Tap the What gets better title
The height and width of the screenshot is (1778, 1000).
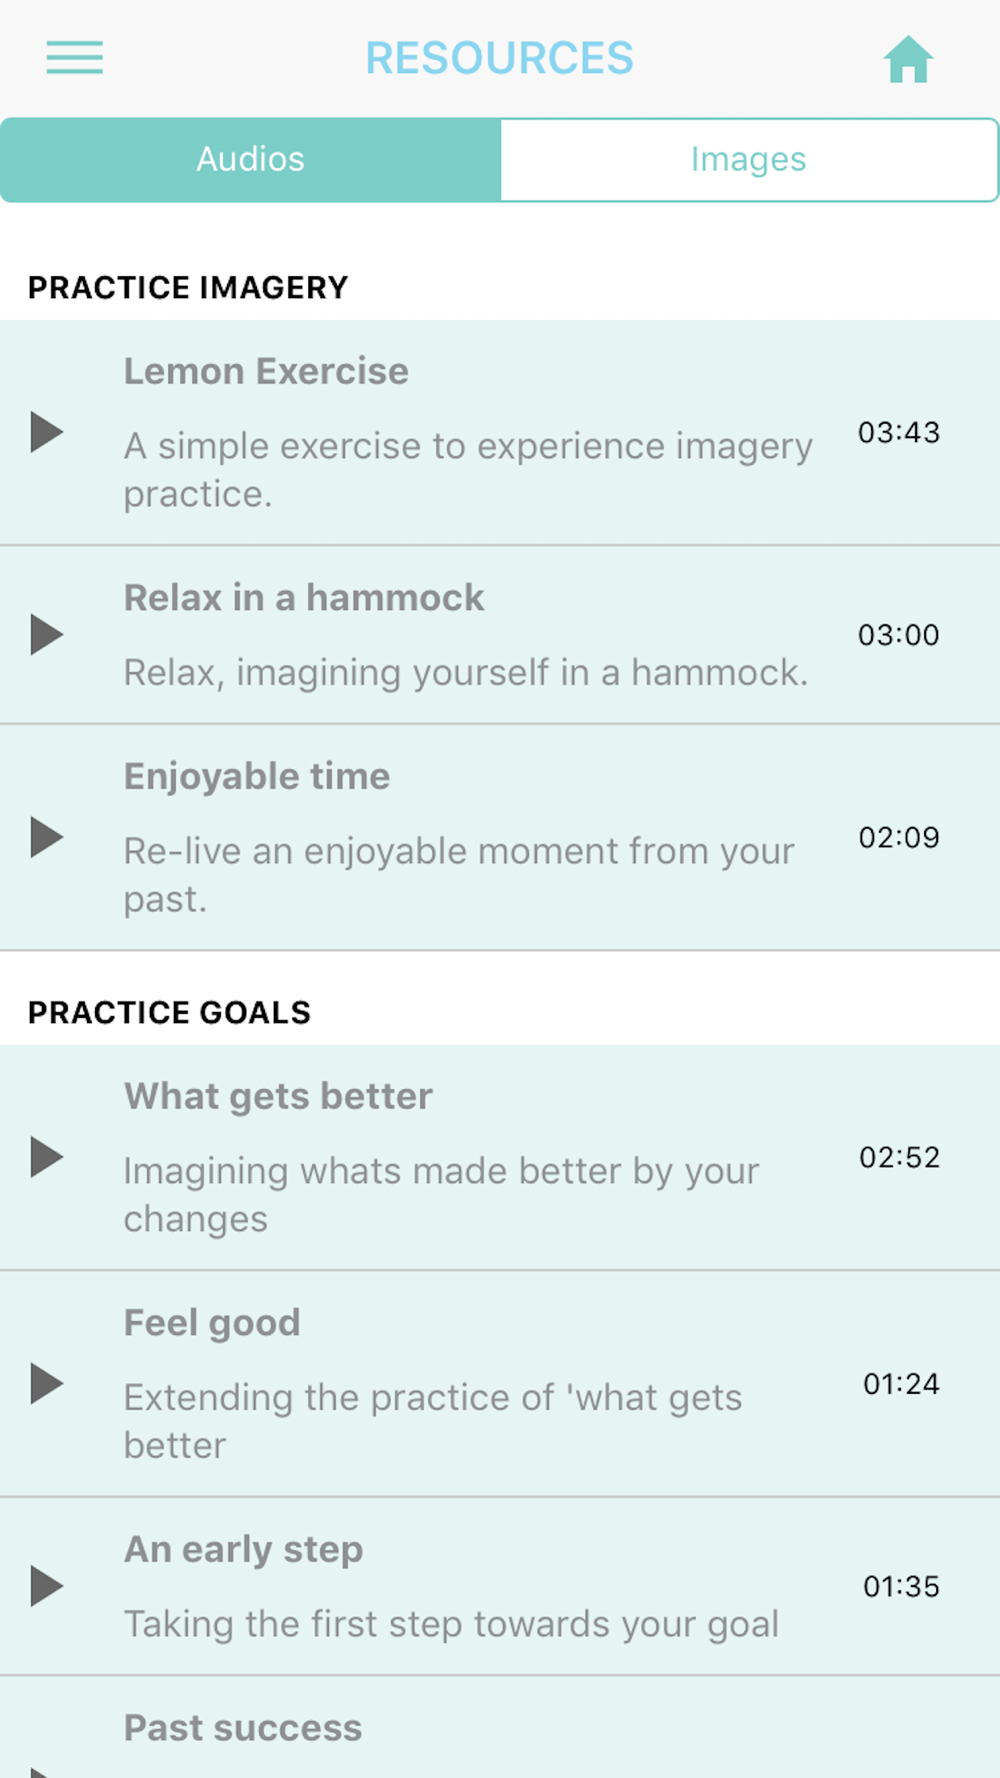click(278, 1097)
